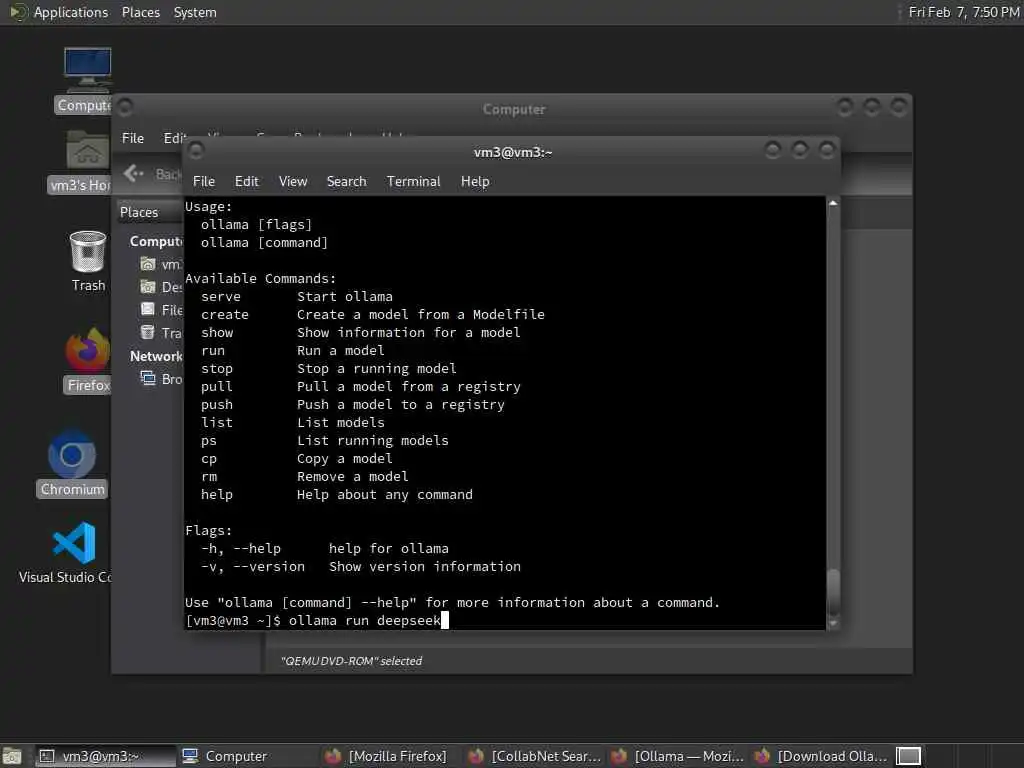
Task: Click 'Remove a model' description text
Action: click(x=353, y=477)
